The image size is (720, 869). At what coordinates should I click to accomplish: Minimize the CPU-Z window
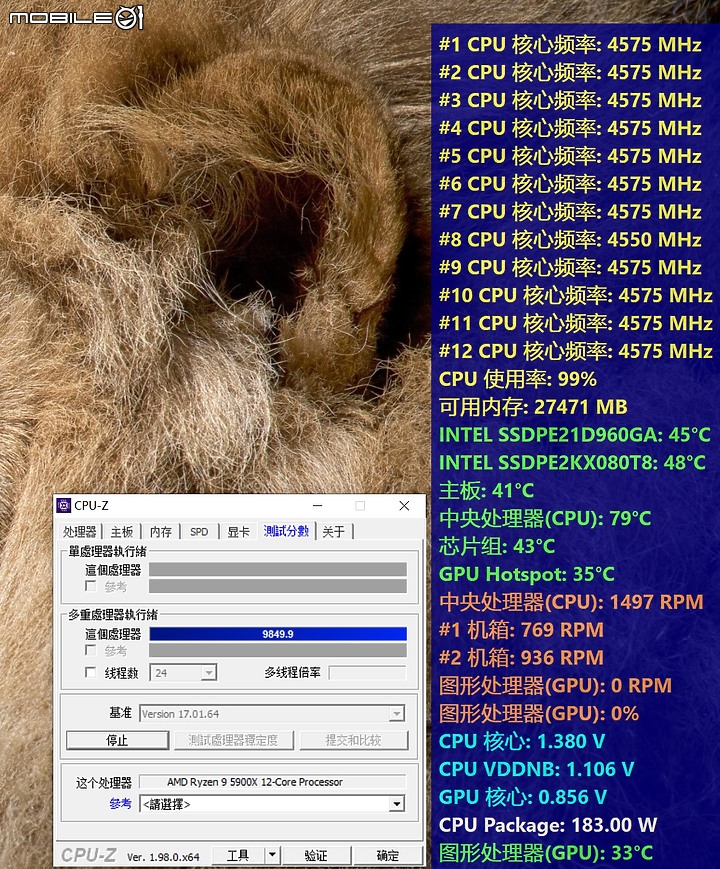coord(318,505)
